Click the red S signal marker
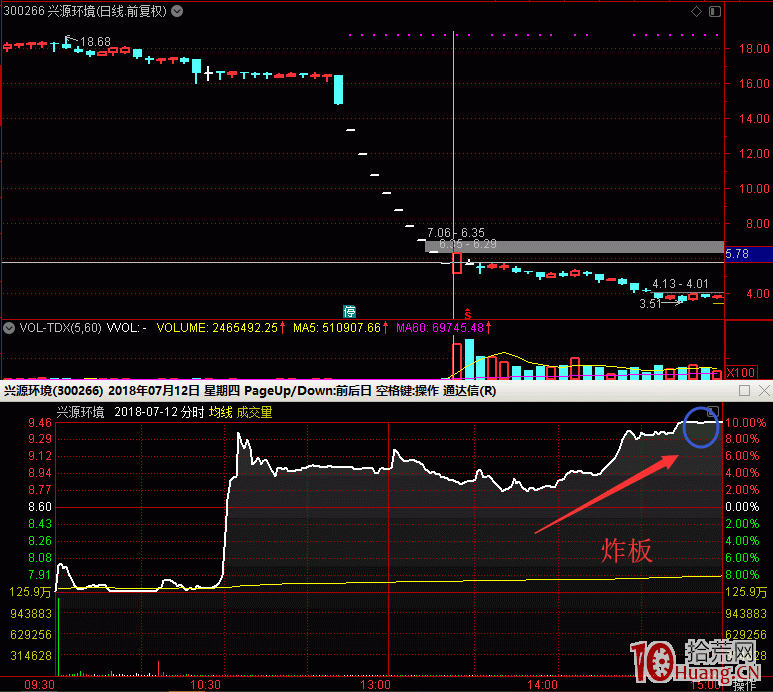This screenshot has width=773, height=692. (x=468, y=314)
